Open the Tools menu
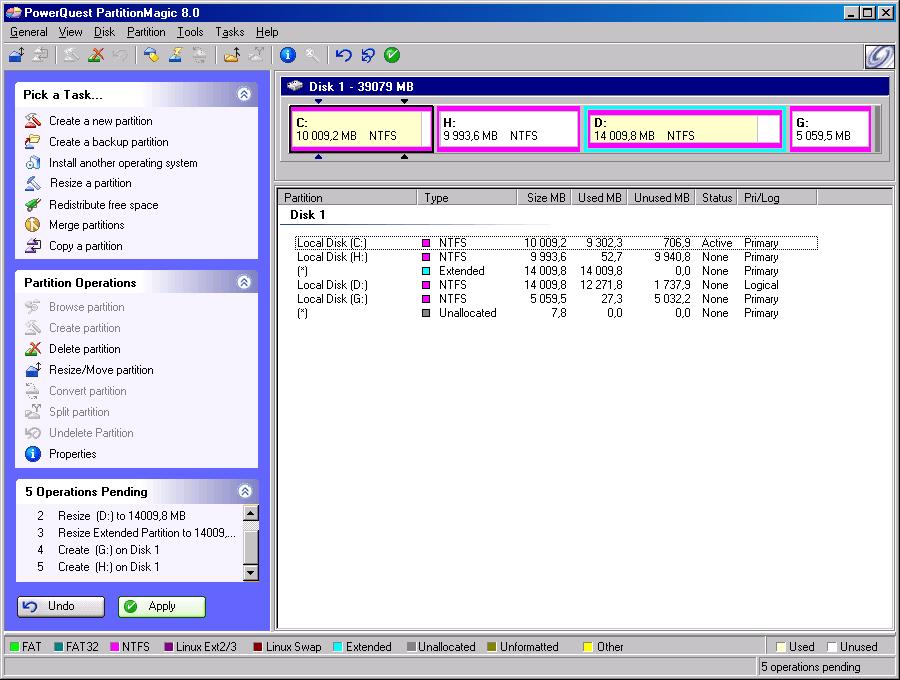The image size is (900, 680). [x=190, y=32]
